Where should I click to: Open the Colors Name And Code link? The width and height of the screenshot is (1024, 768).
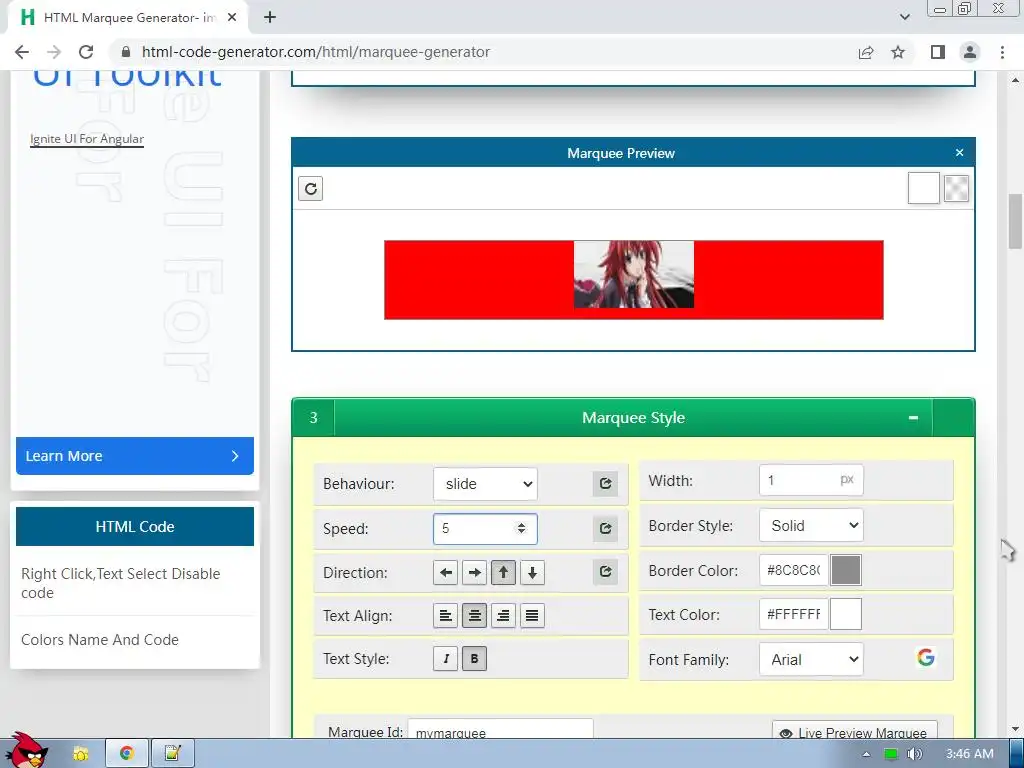tap(100, 639)
